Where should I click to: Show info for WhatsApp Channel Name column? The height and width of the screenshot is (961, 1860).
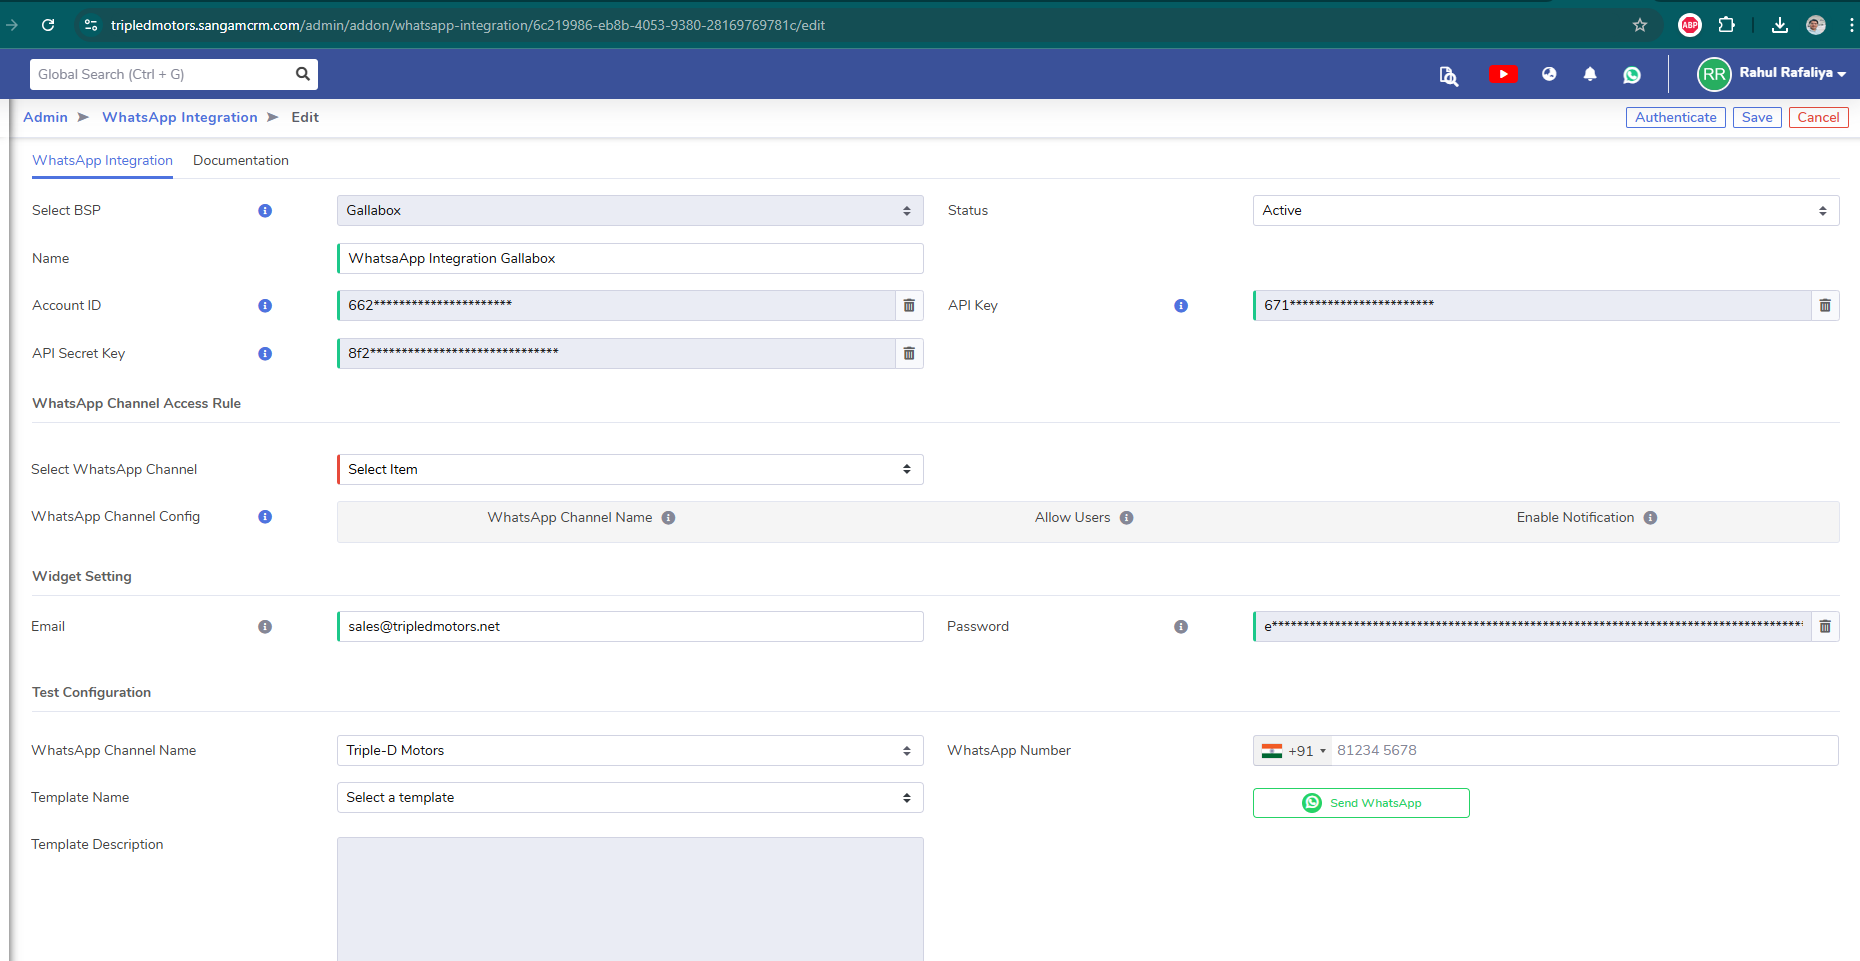point(669,518)
